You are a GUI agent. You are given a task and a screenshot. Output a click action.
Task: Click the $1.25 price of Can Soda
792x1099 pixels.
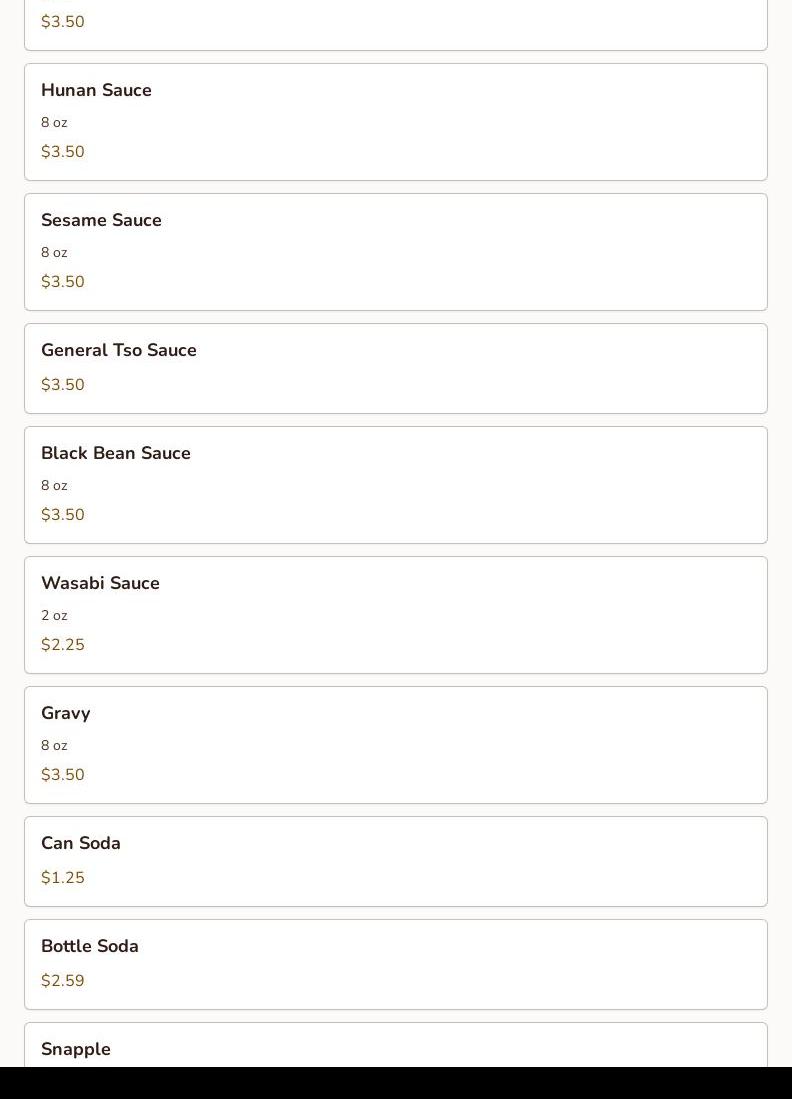(x=63, y=878)
